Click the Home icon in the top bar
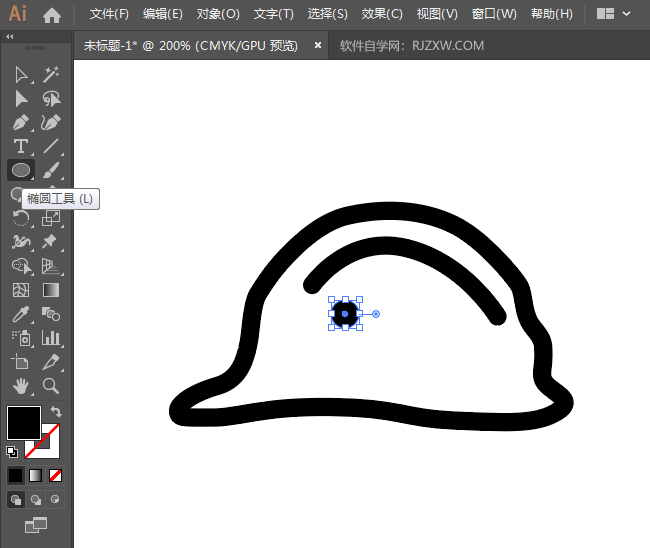Viewport: 650px width, 548px height. click(x=52, y=15)
